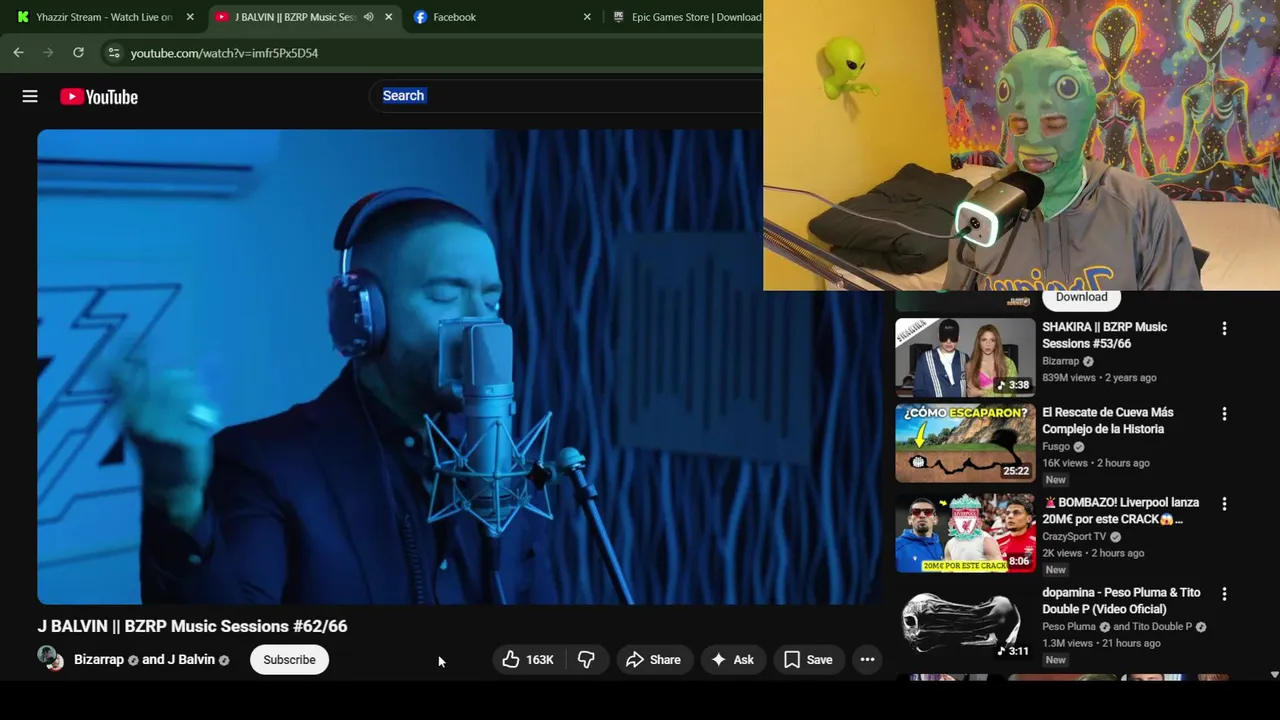Open title 'BOMBAZO! Liverpool lanza 20M€'

click(x=1120, y=510)
